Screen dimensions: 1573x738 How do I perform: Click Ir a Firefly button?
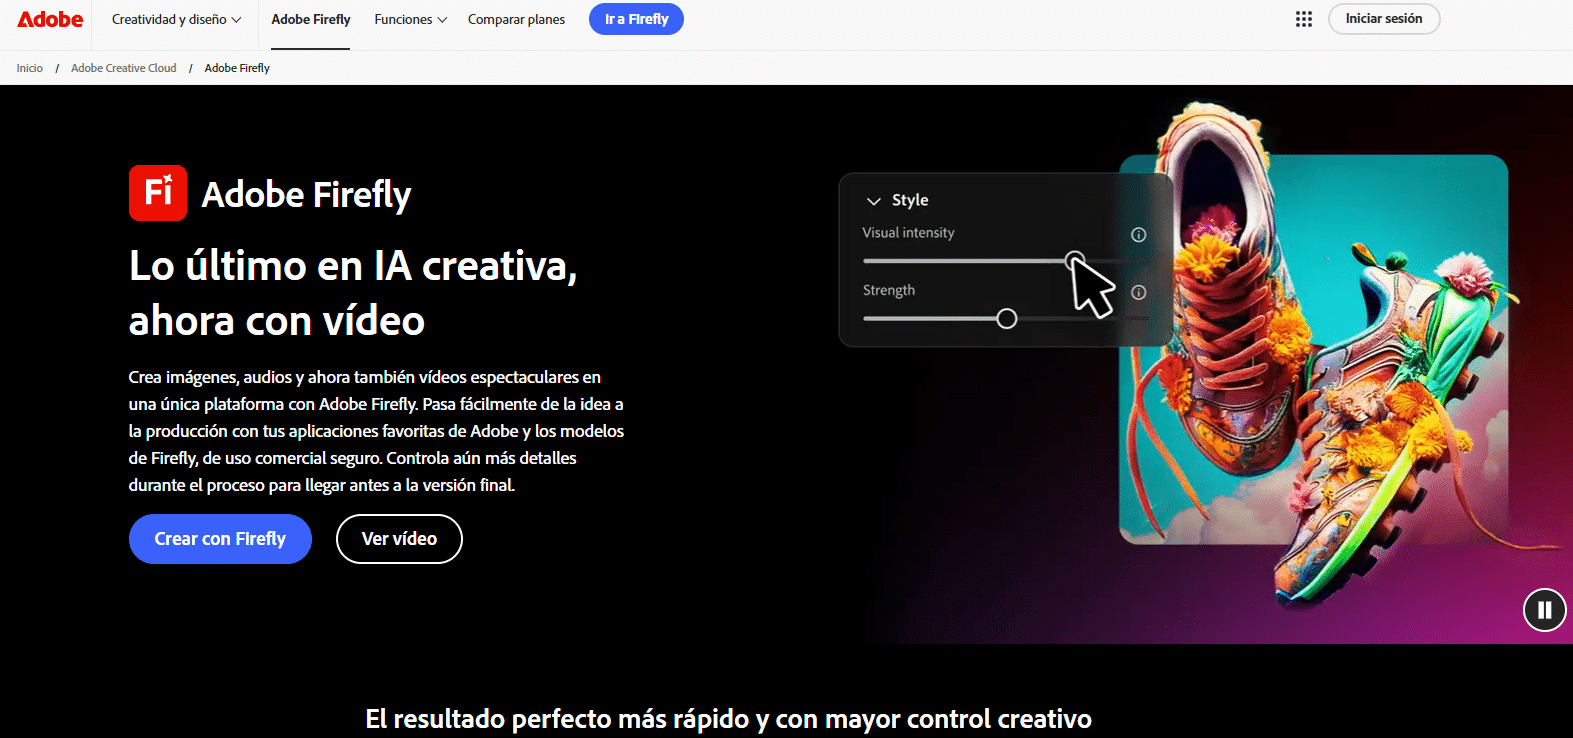click(636, 19)
